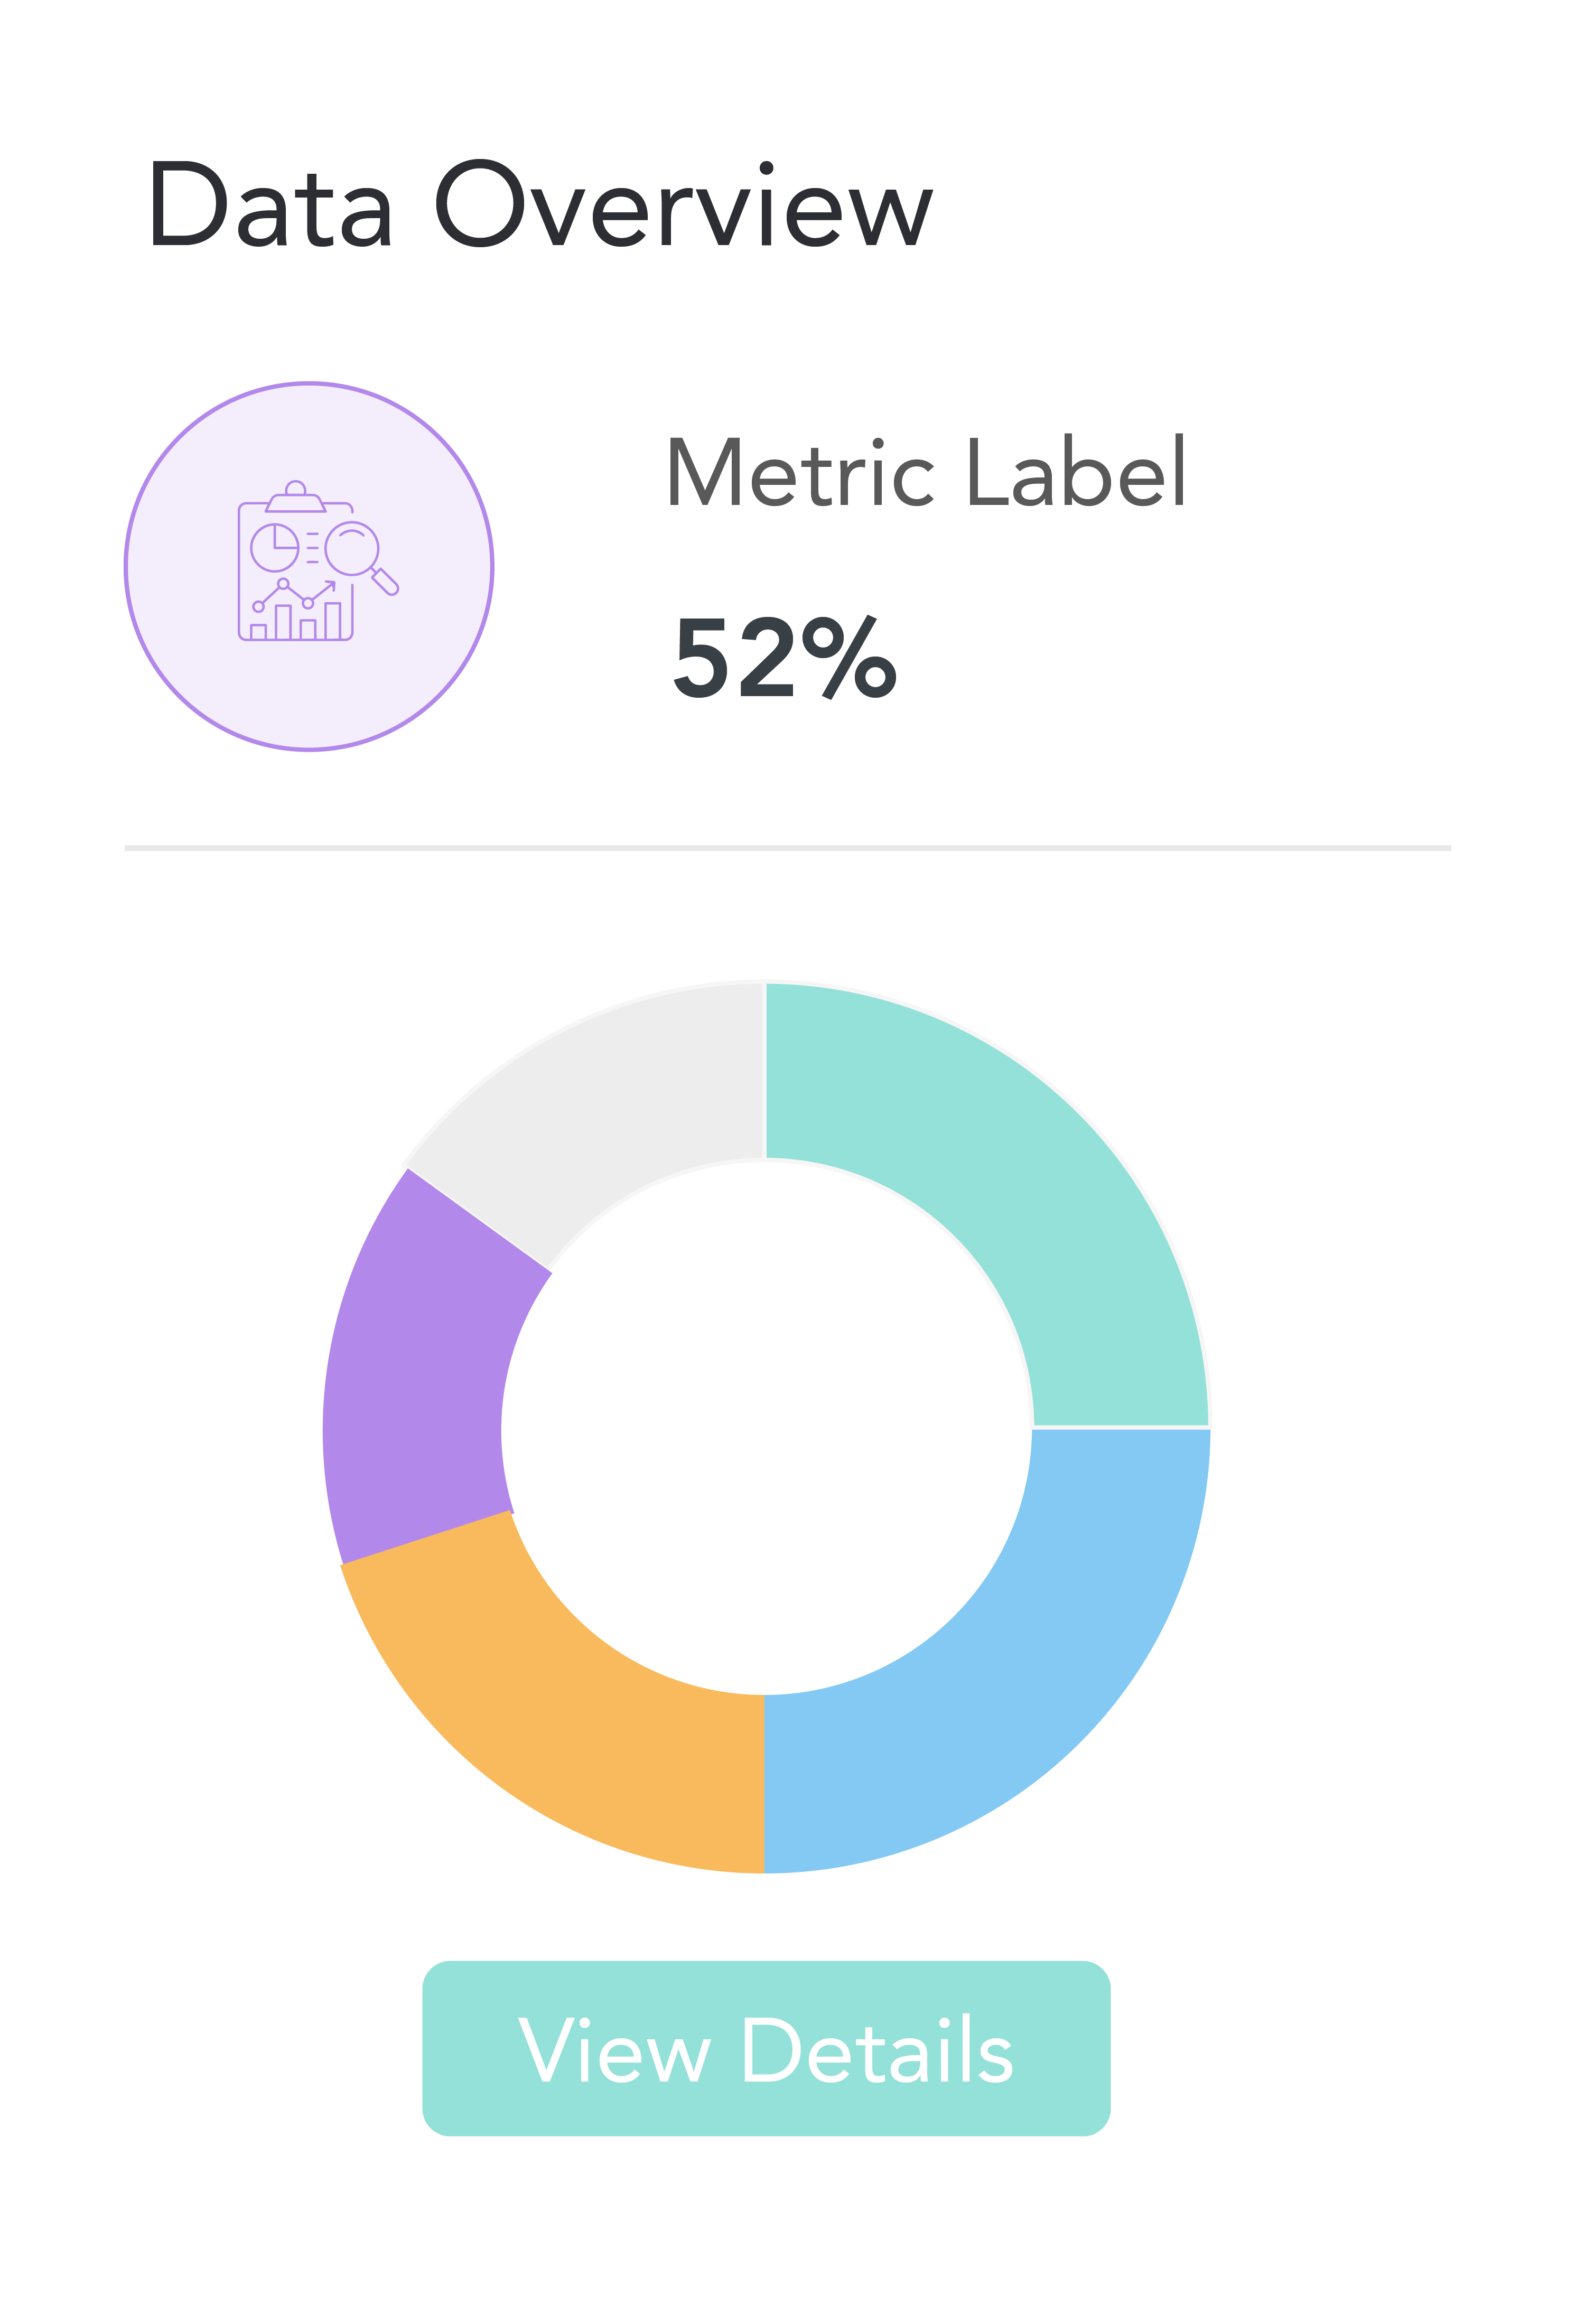This screenshot has height=2324, width=1576.
Task: Click the short text lines beside the icon's pie chart
Action: (312, 548)
